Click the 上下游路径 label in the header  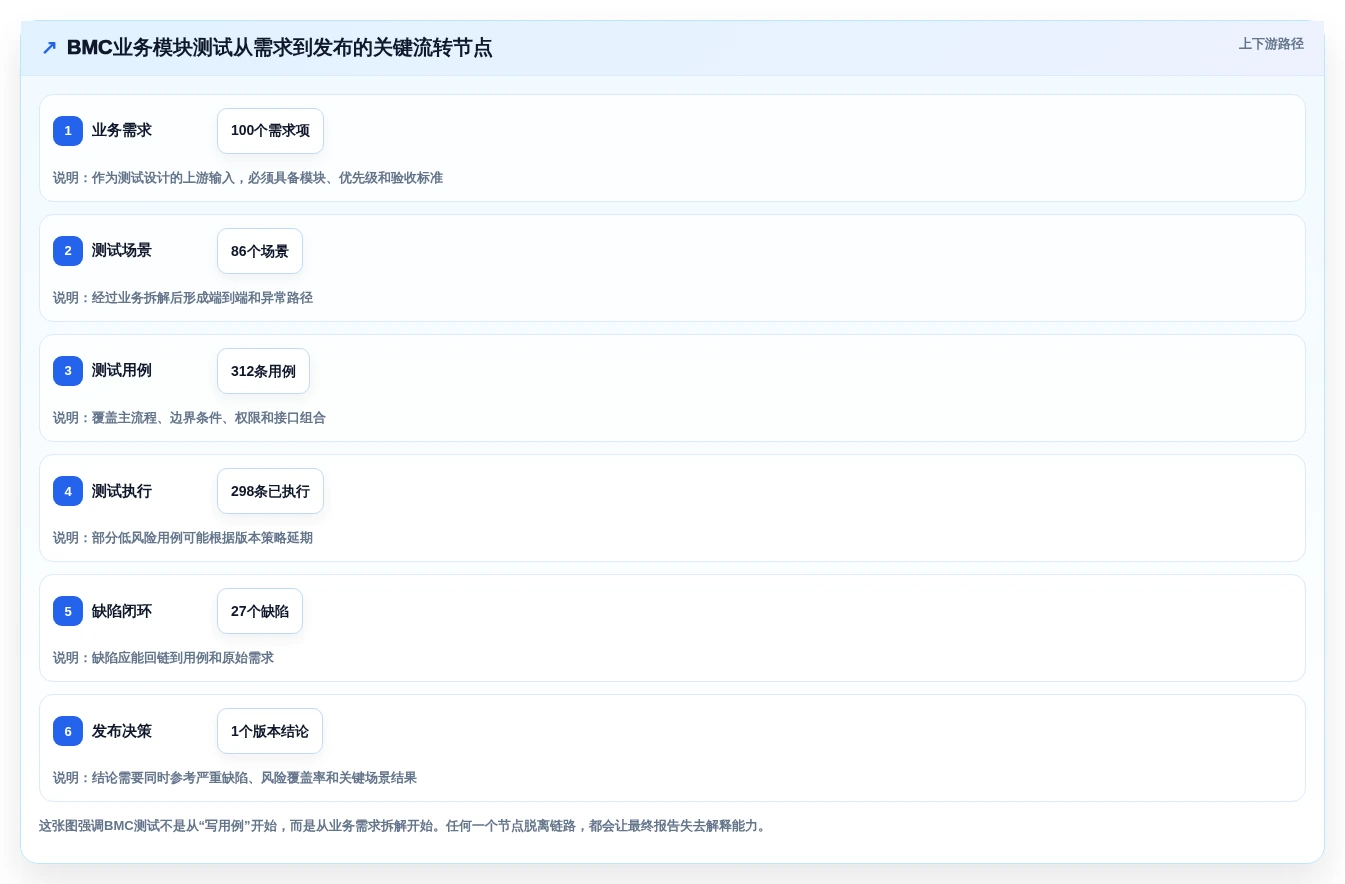click(1271, 44)
